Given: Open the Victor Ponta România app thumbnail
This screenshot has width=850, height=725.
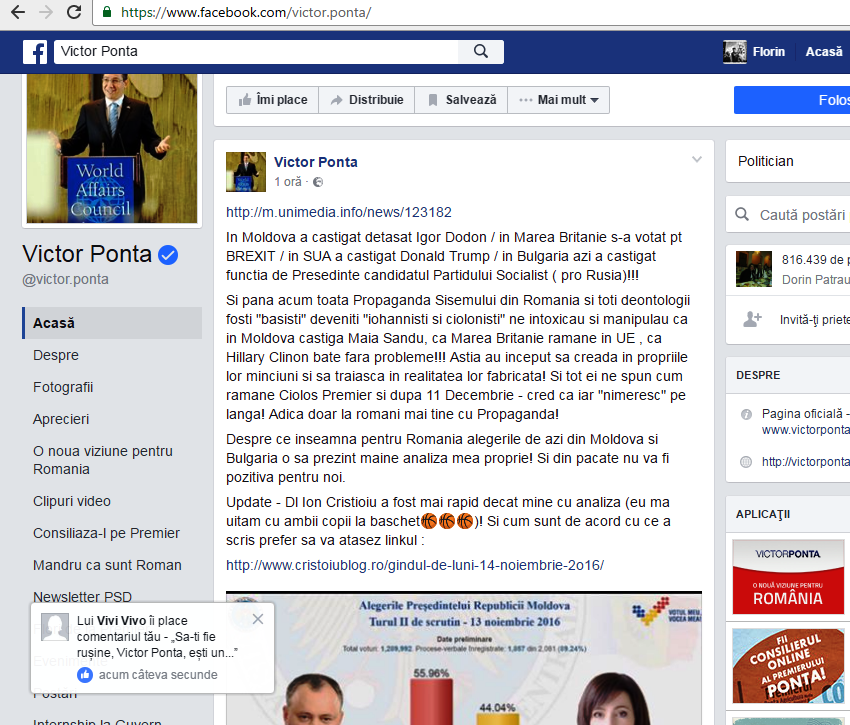Looking at the screenshot, I should [x=788, y=576].
